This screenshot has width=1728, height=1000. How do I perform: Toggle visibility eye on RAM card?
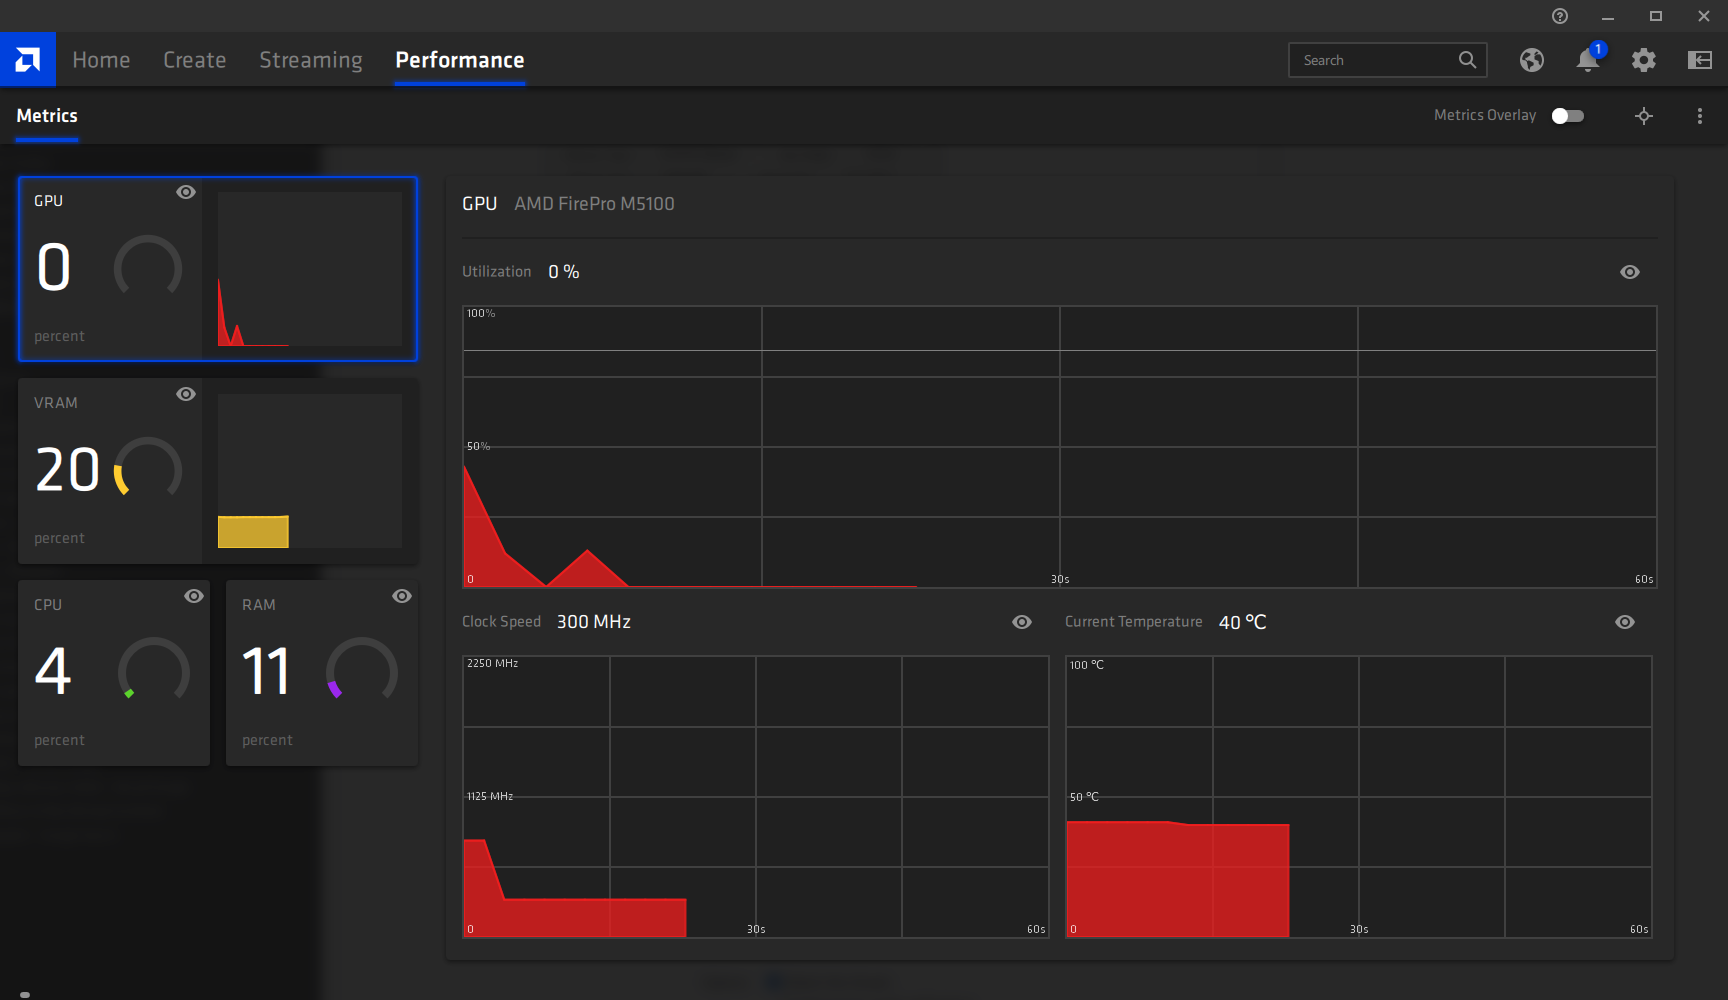point(402,596)
